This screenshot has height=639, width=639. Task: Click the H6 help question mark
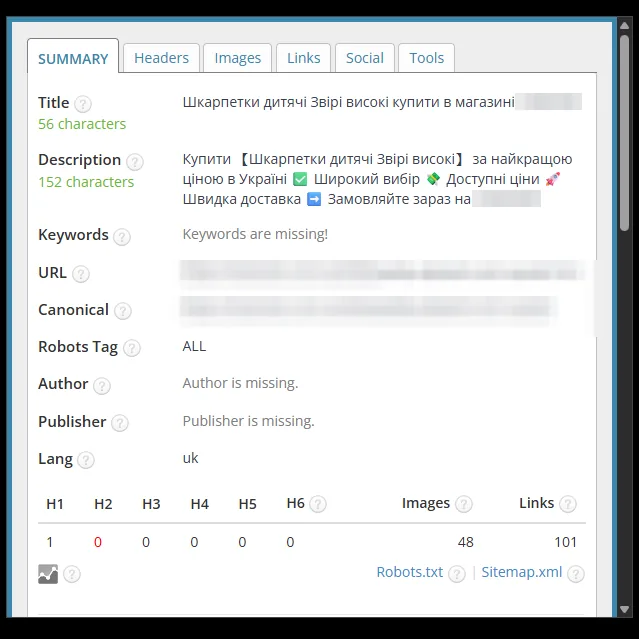pyautogui.click(x=318, y=504)
